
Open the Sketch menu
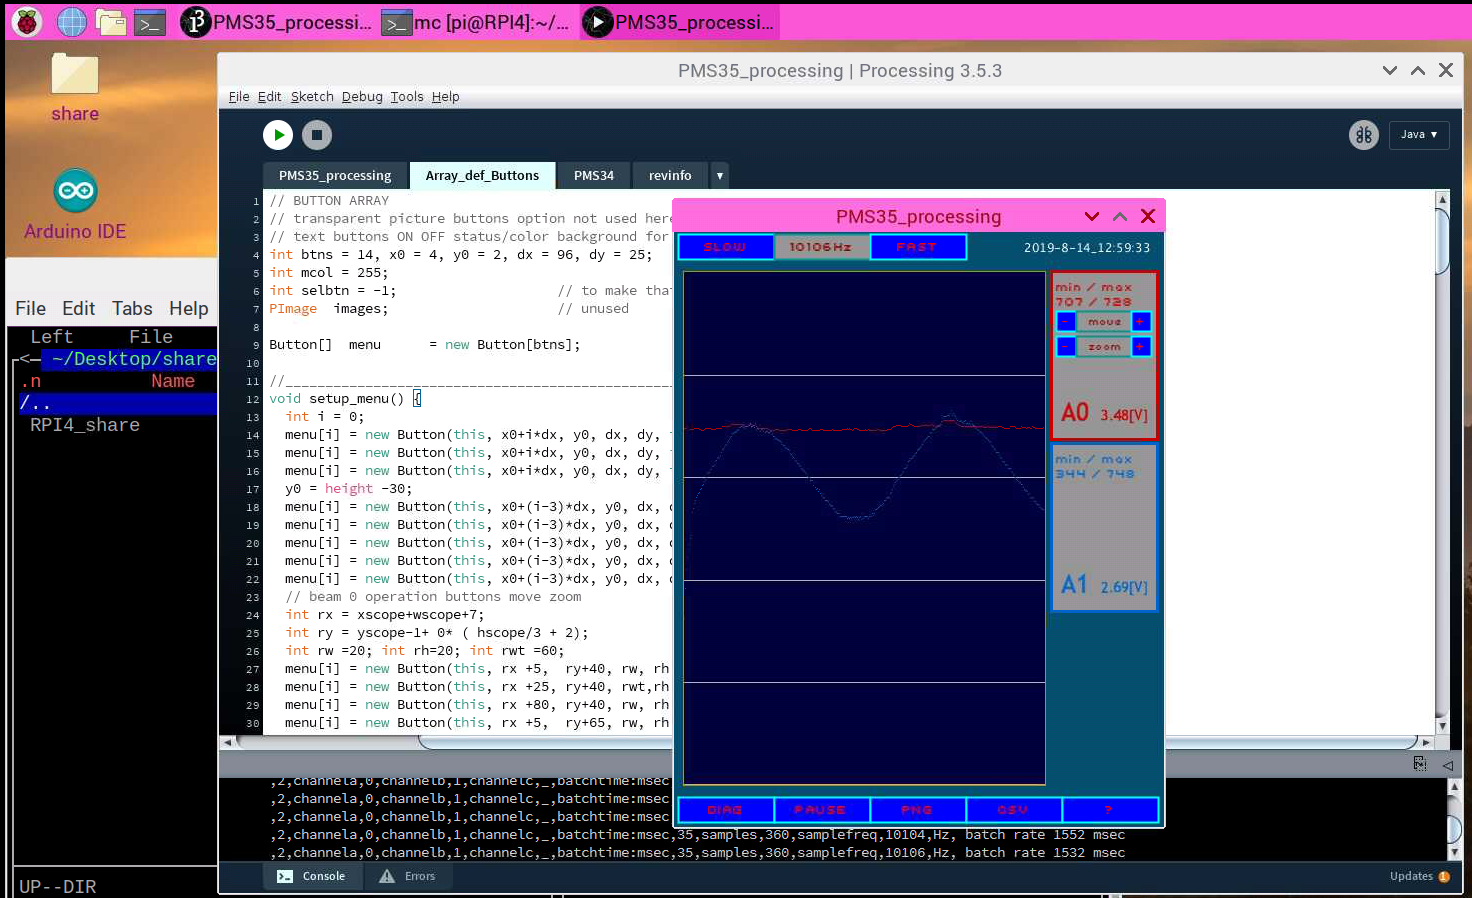click(312, 97)
